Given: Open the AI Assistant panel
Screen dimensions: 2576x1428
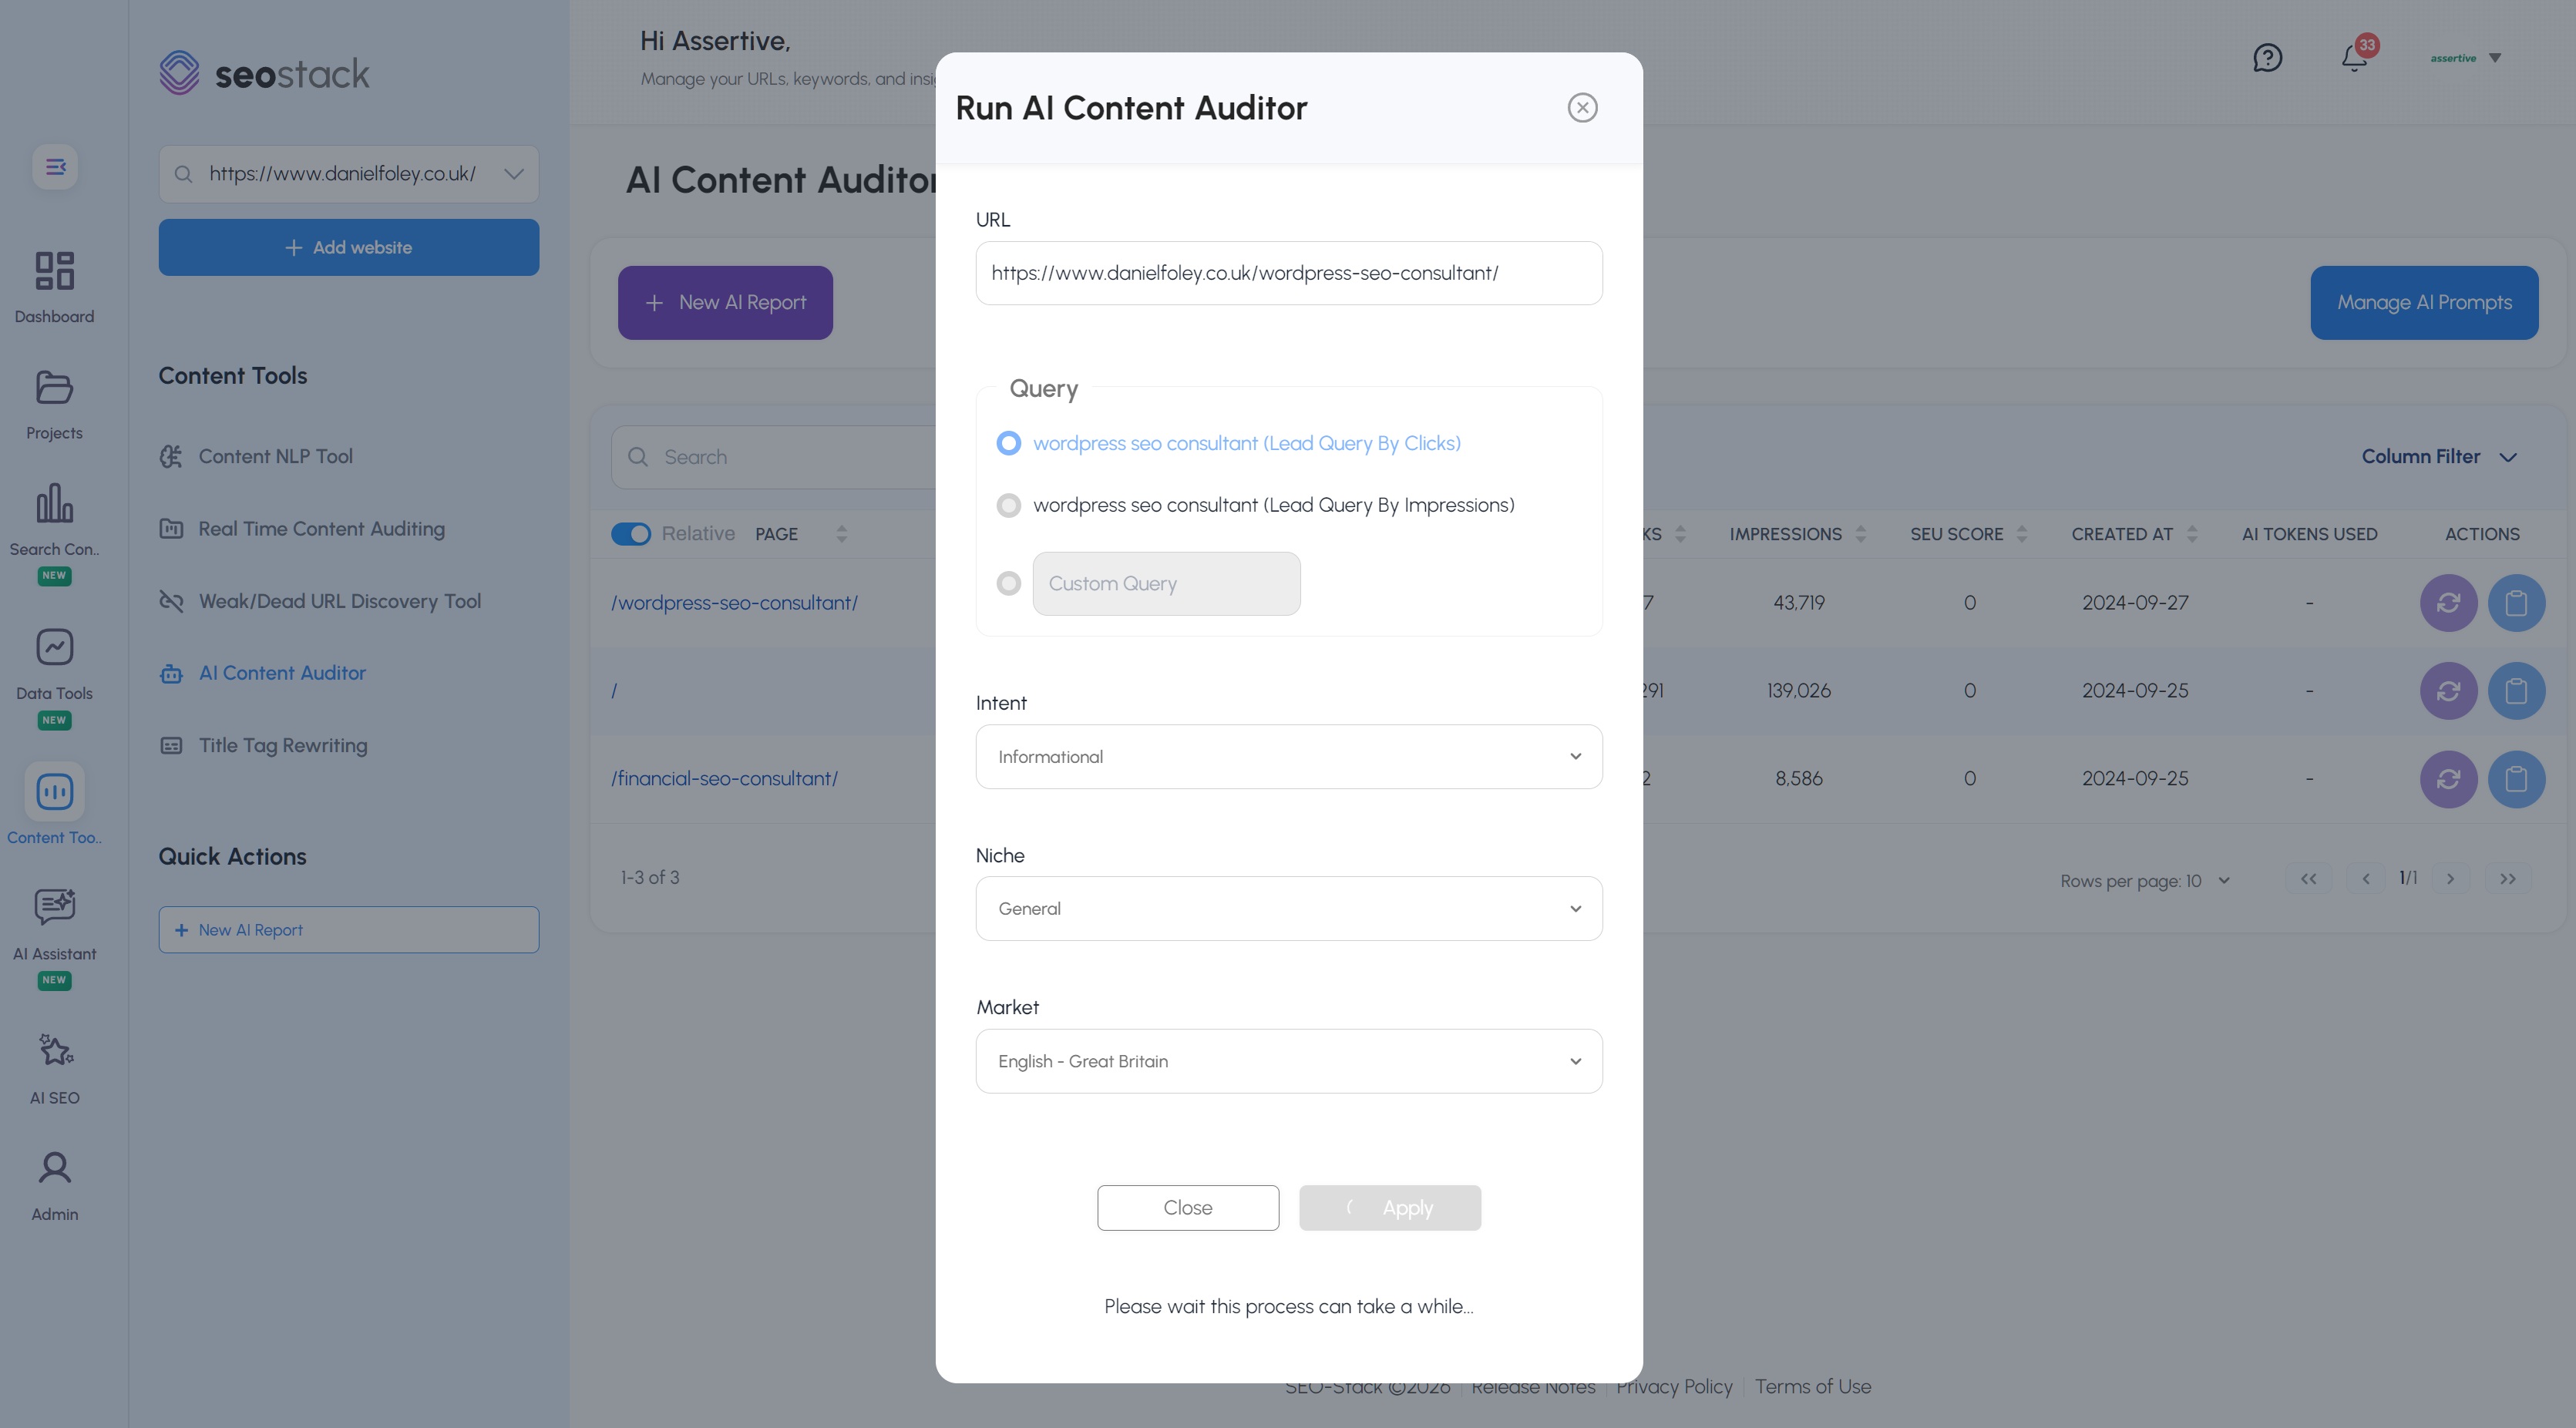Looking at the screenshot, I should [x=54, y=922].
